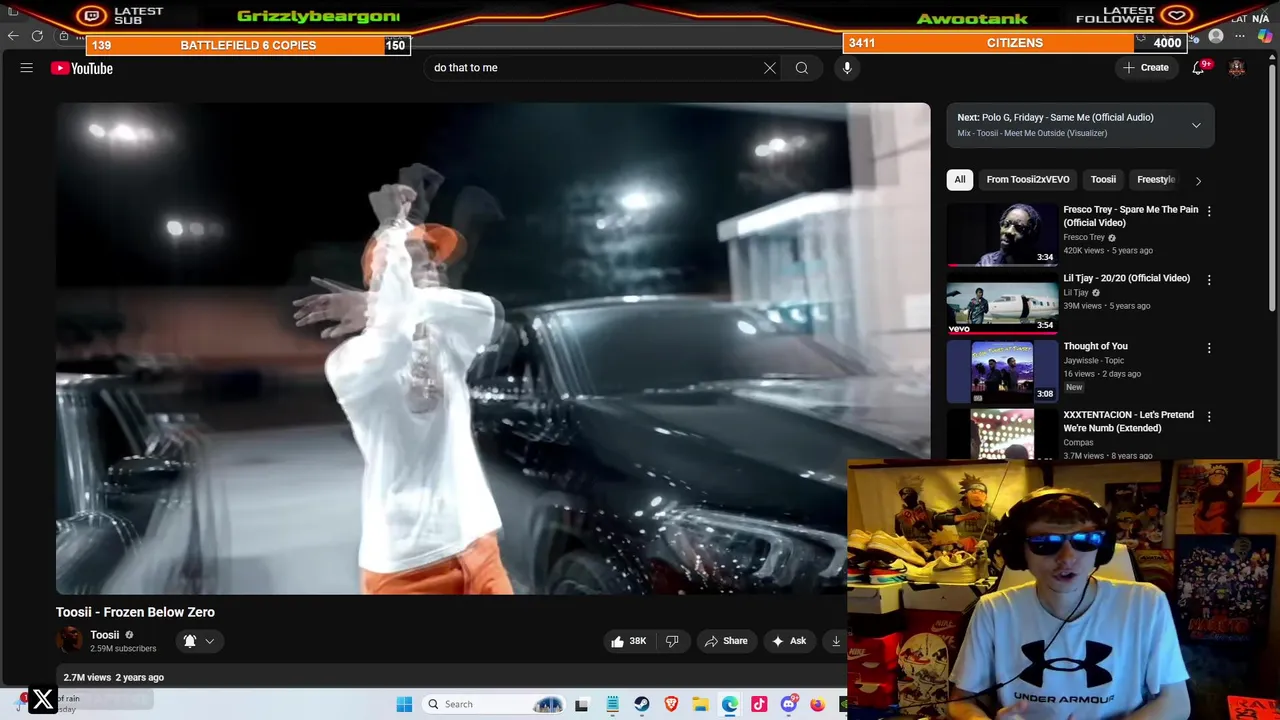The height and width of the screenshot is (720, 1280).
Task: Open Fresco Trey 'Spare Me The Pain' thumbnail
Action: (1002, 235)
